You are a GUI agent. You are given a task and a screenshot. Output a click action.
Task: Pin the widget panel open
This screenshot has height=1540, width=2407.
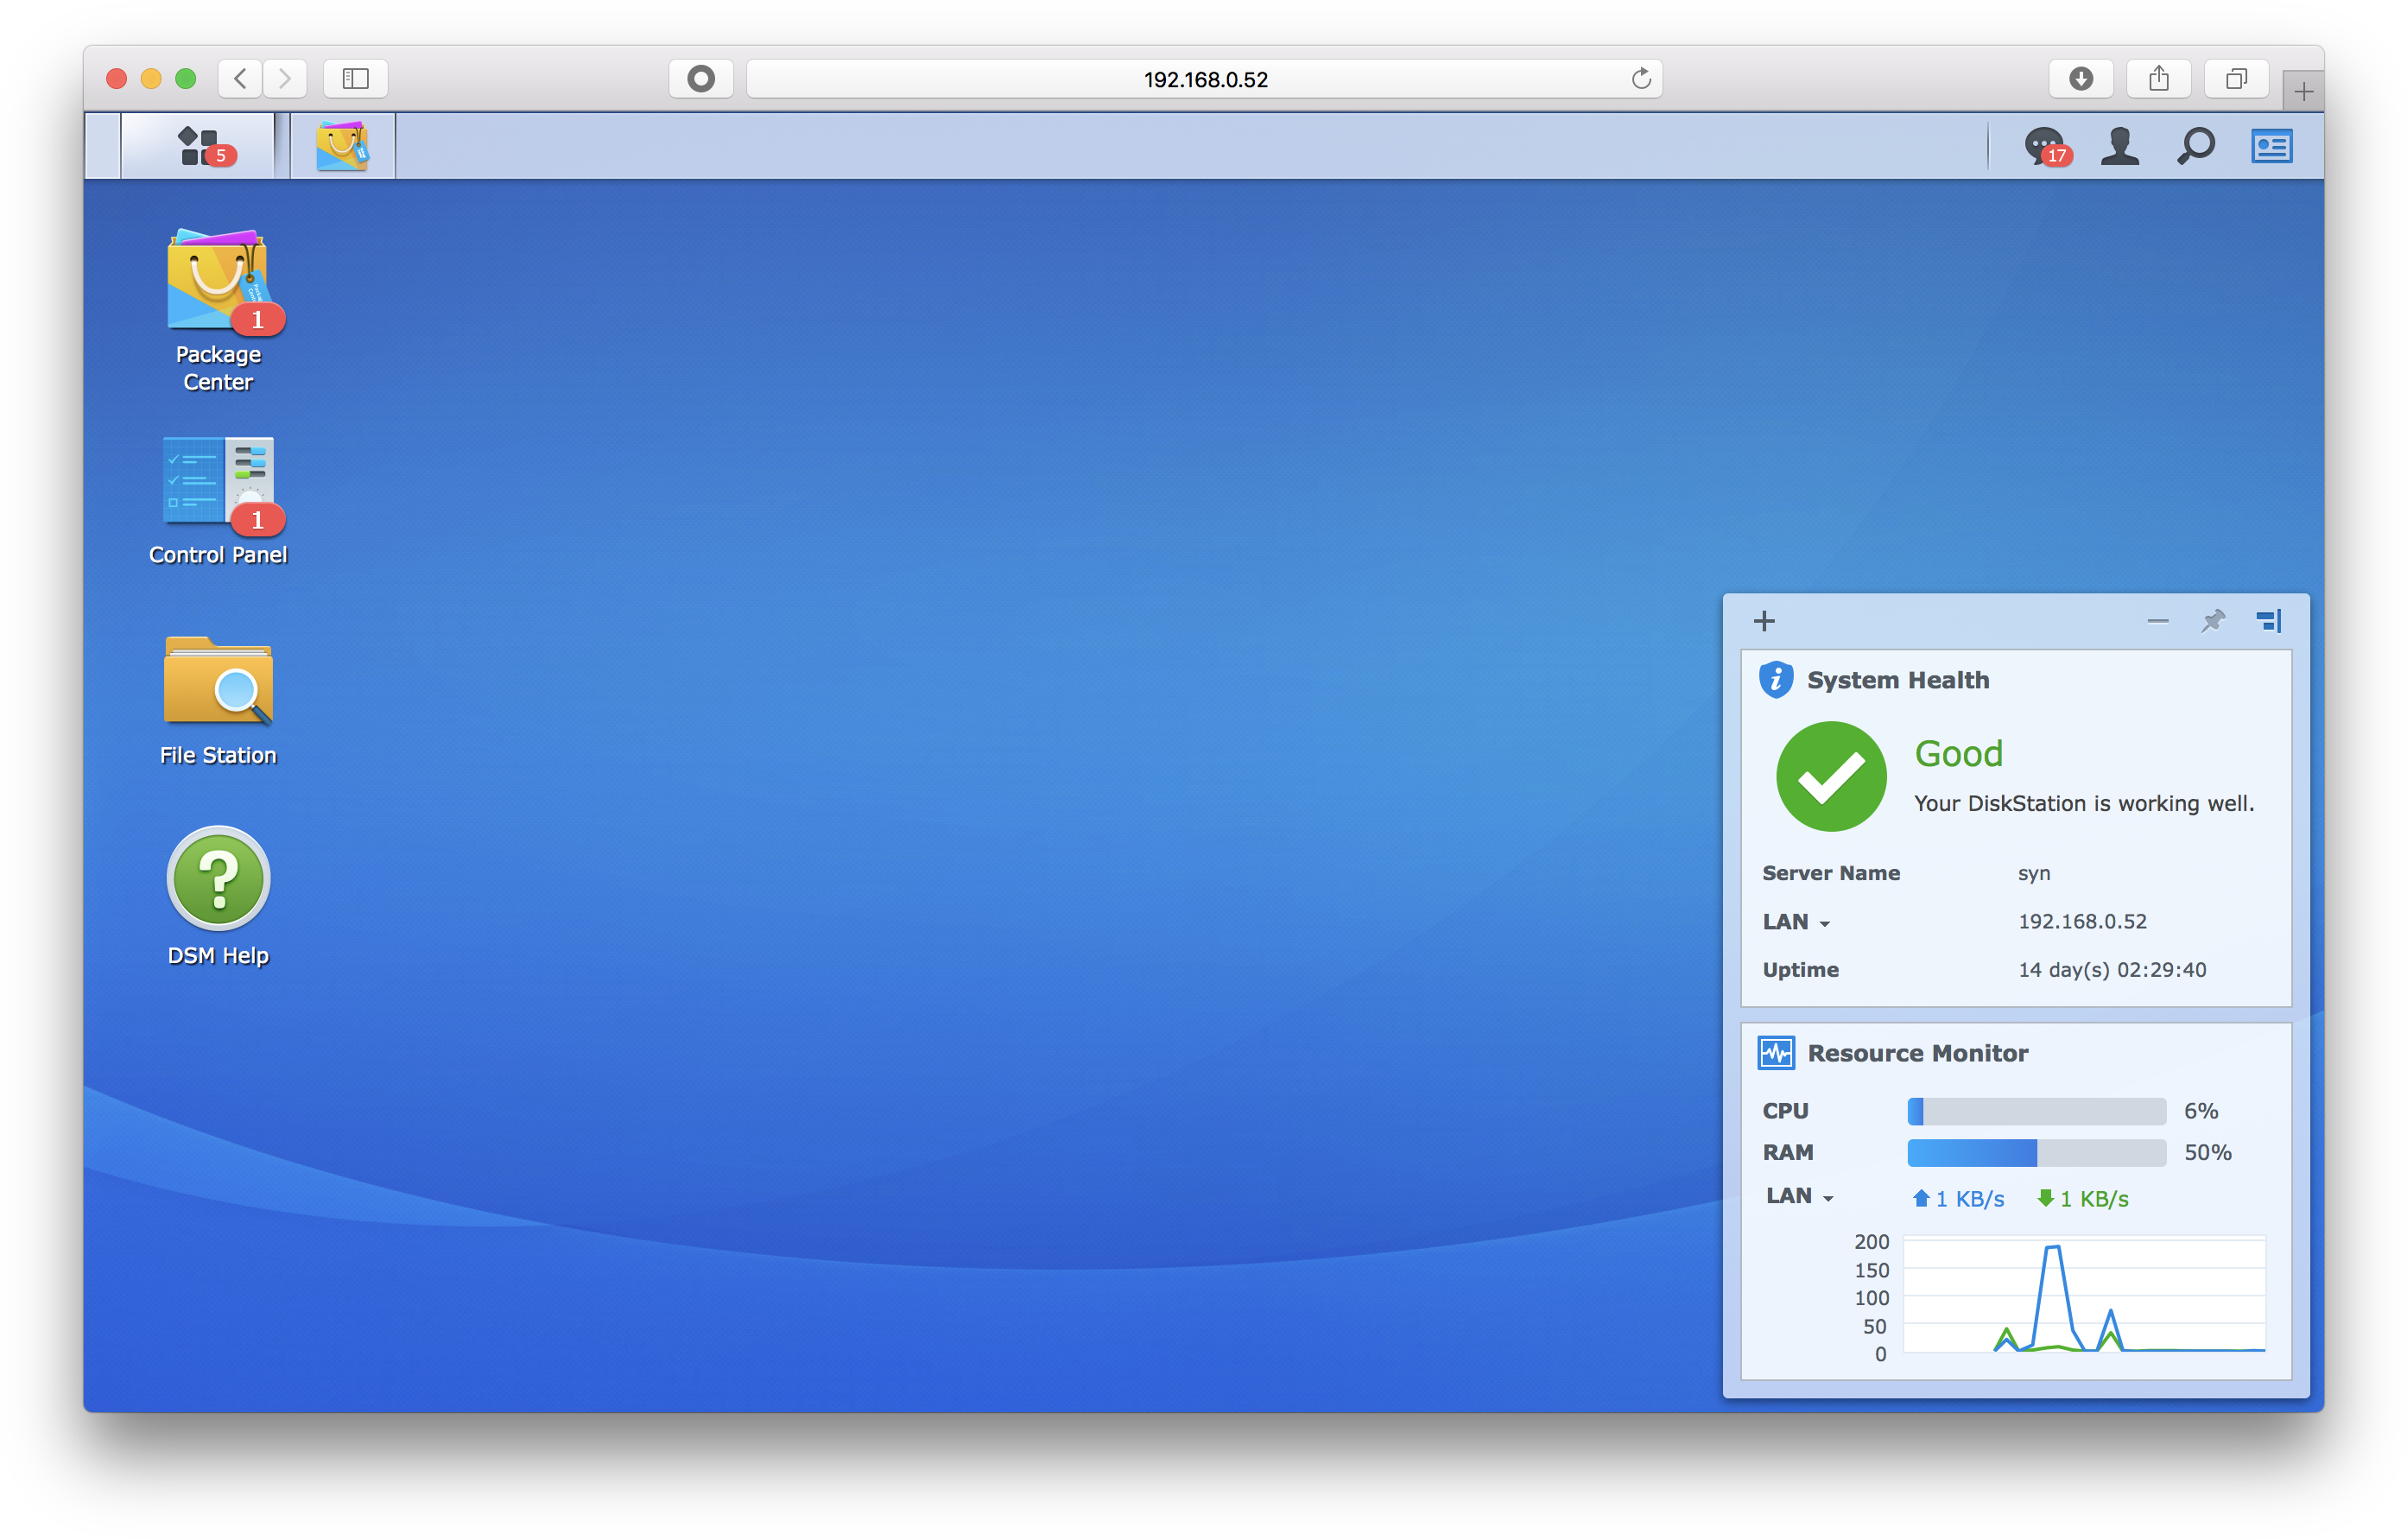click(2213, 620)
